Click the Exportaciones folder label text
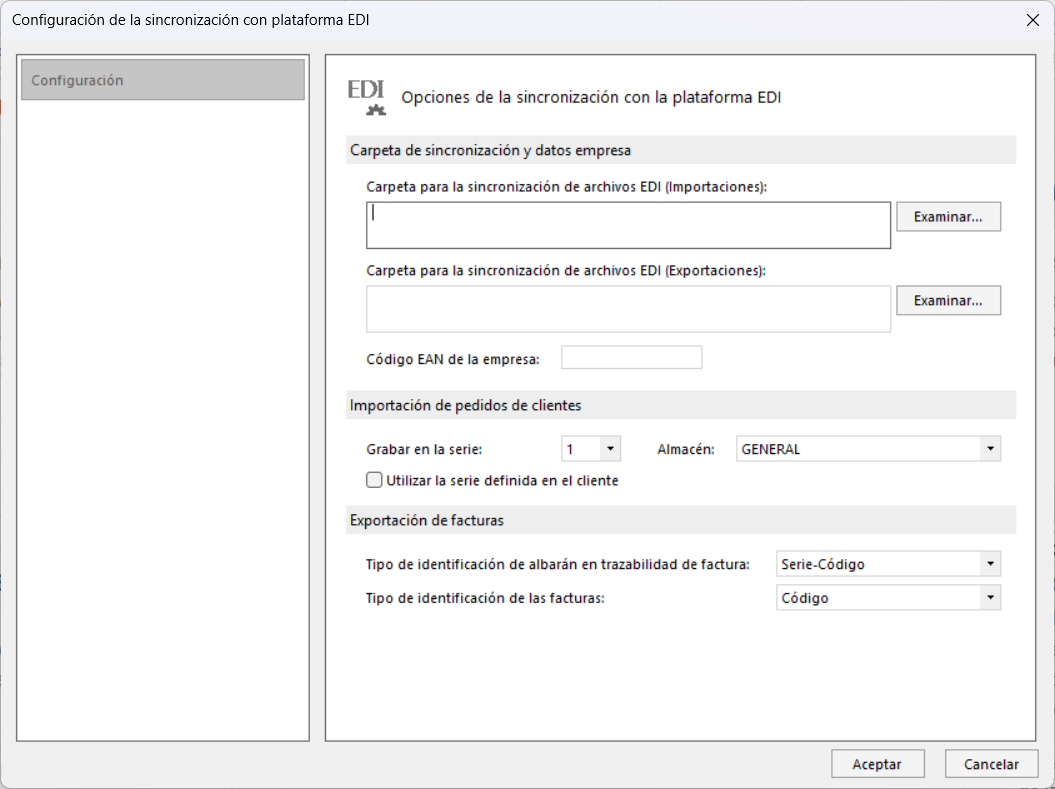The width and height of the screenshot is (1055, 789). pos(566,270)
